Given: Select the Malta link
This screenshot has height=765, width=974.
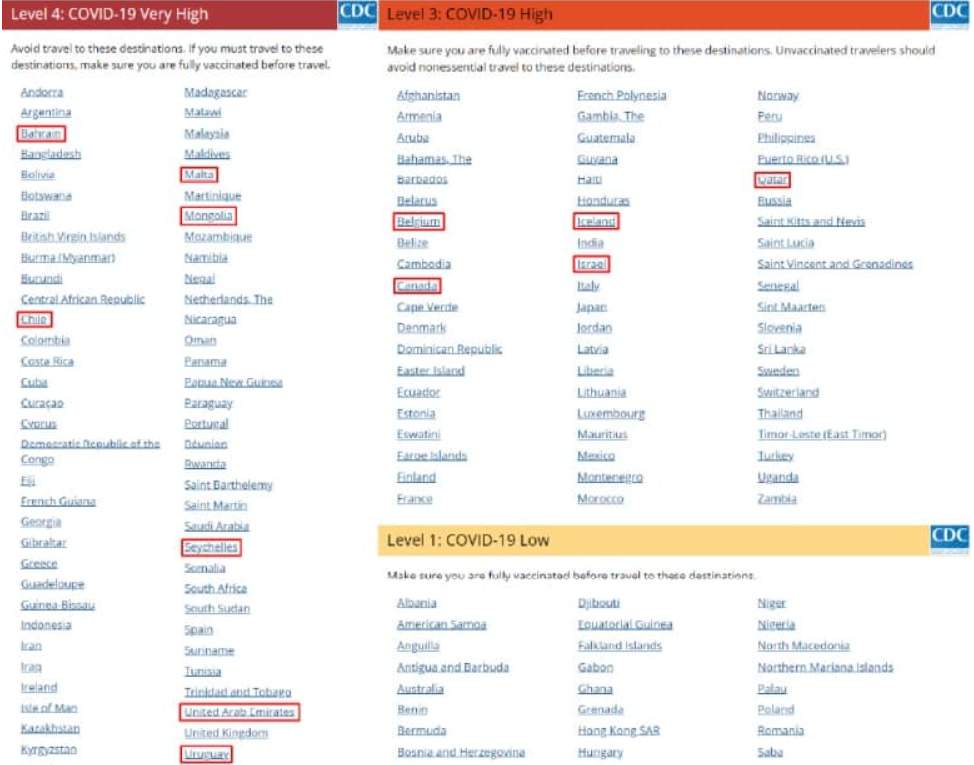Looking at the screenshot, I should pos(200,174).
